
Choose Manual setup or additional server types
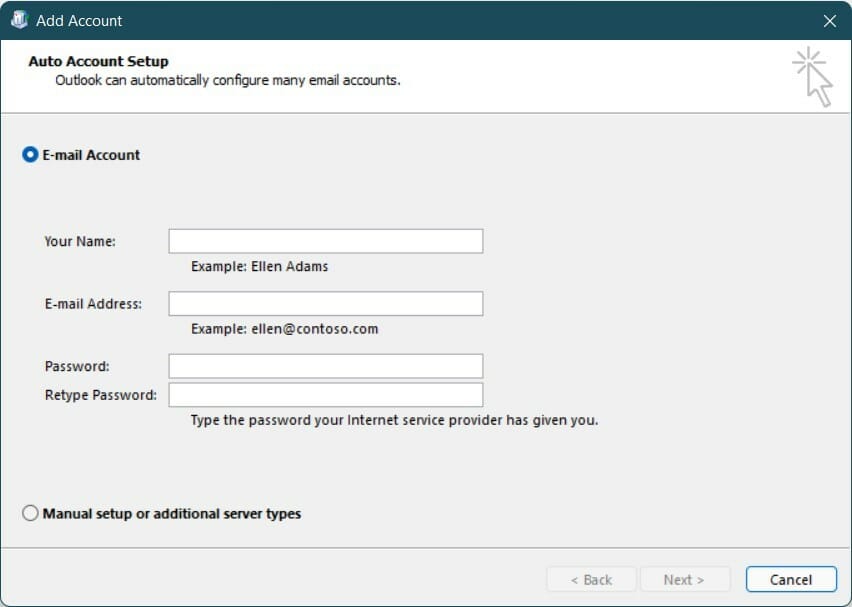30,513
